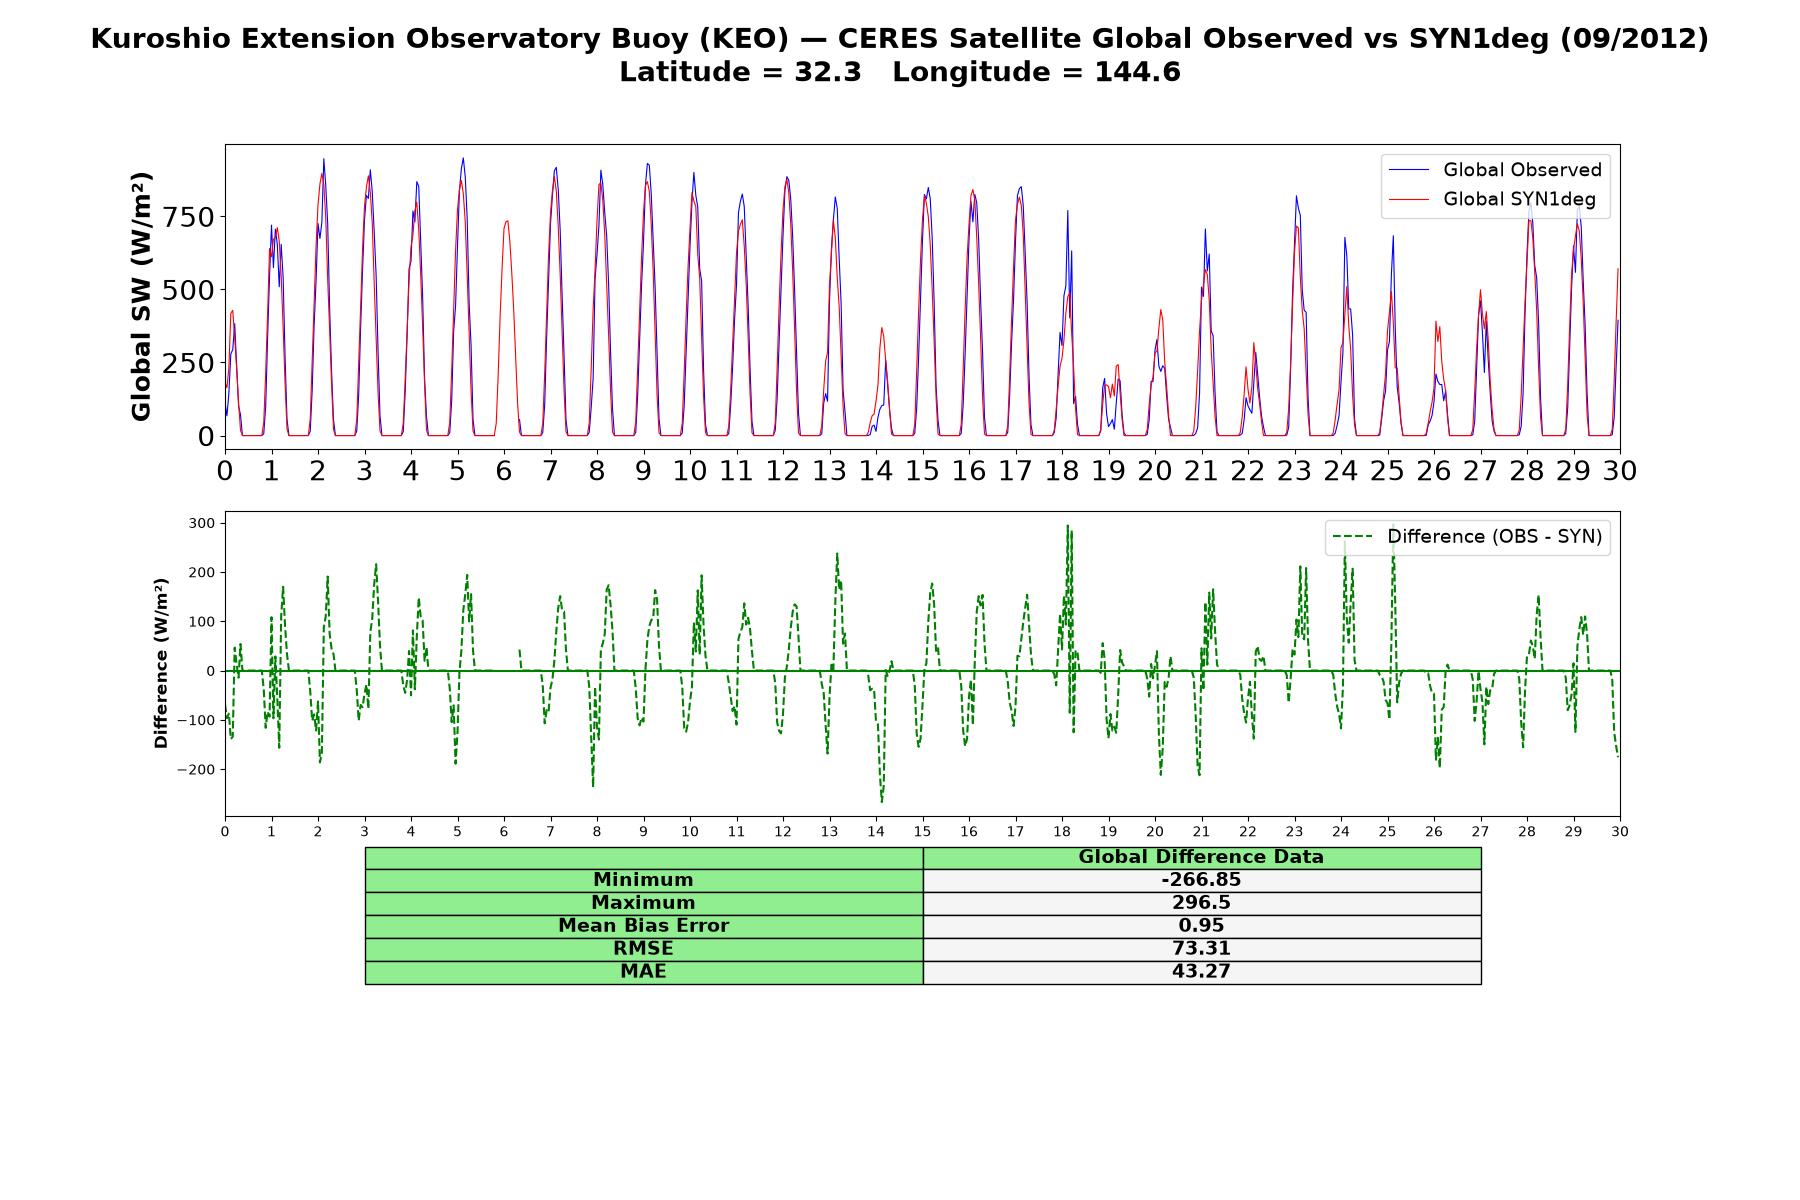The image size is (1800, 1200).
Task: Click the Global Observed legend entry
Action: (x=1495, y=170)
